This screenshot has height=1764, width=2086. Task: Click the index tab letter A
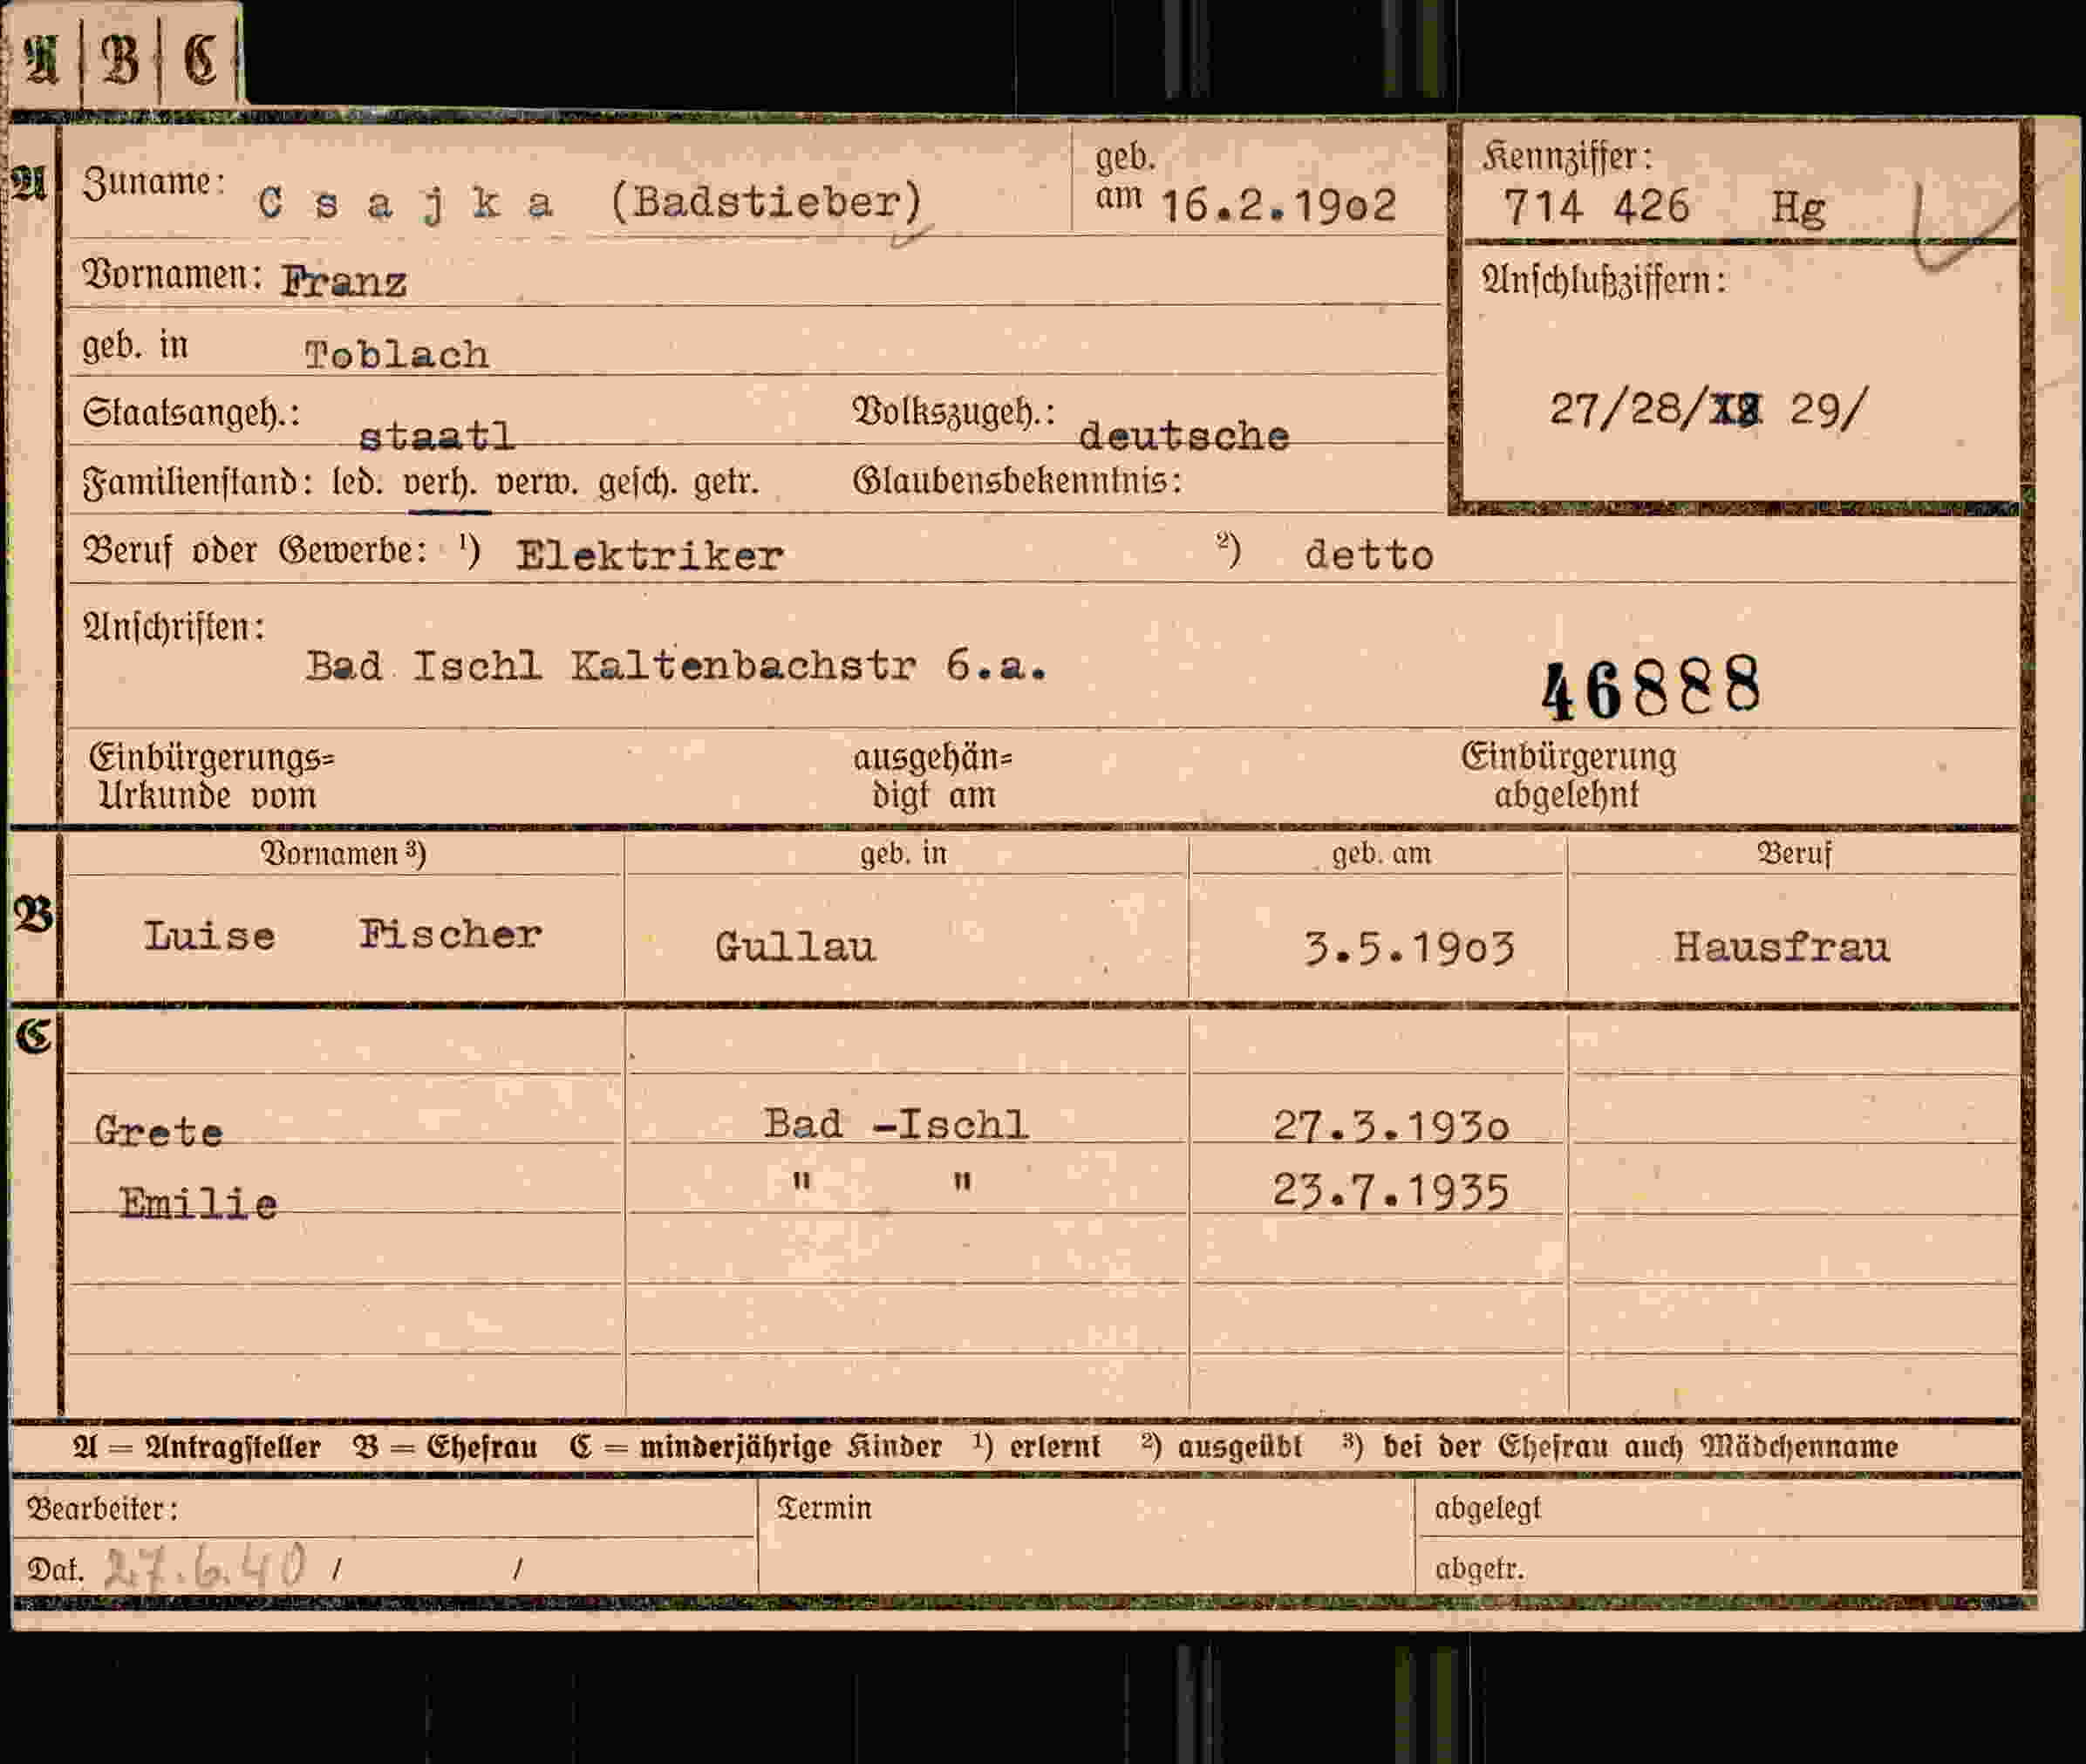pos(40,58)
